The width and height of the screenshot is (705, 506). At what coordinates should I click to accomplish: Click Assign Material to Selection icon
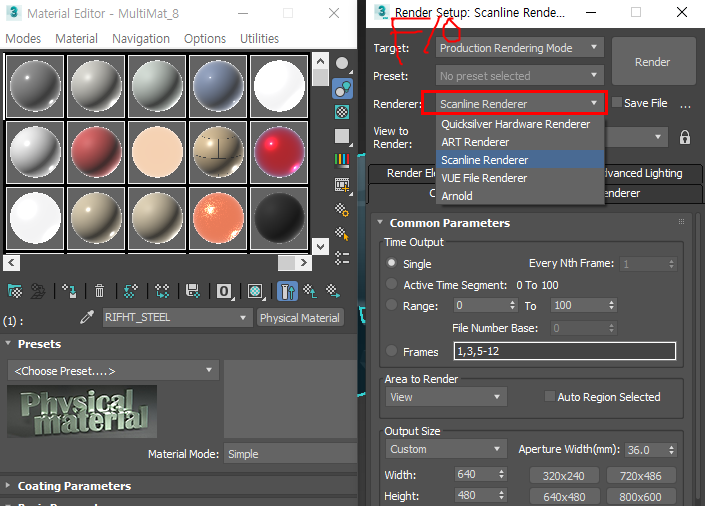point(69,291)
